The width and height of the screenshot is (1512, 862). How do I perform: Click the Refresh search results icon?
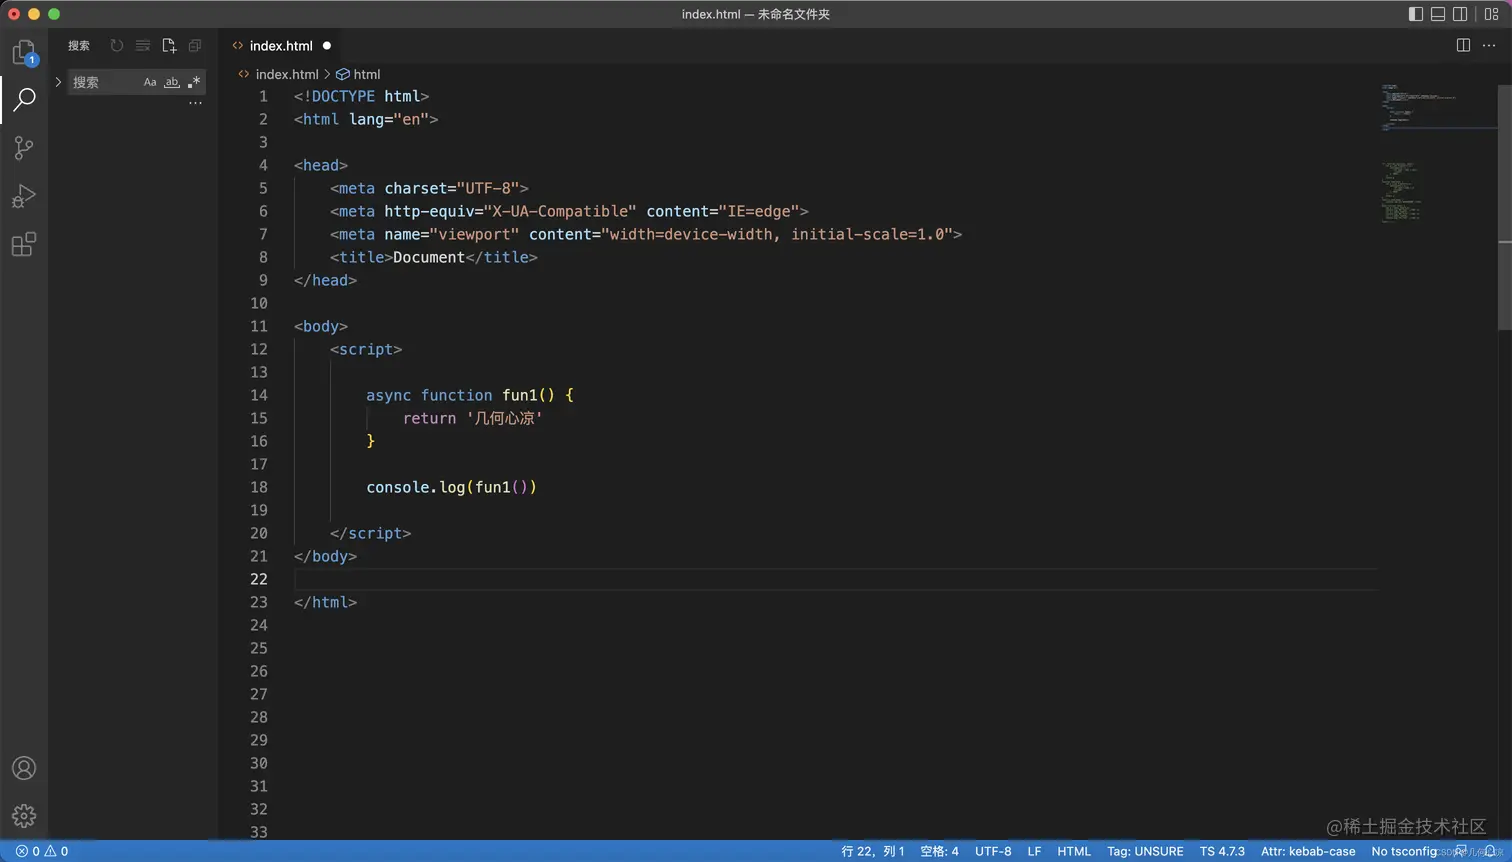click(x=117, y=45)
